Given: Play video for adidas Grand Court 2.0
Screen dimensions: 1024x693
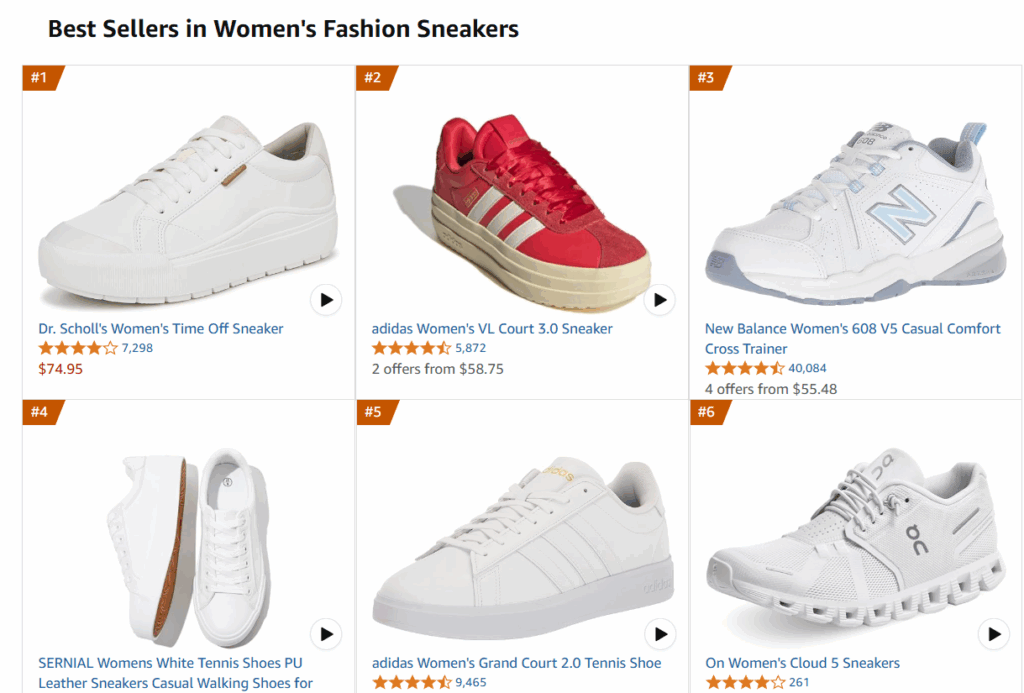Looking at the screenshot, I should tap(659, 633).
